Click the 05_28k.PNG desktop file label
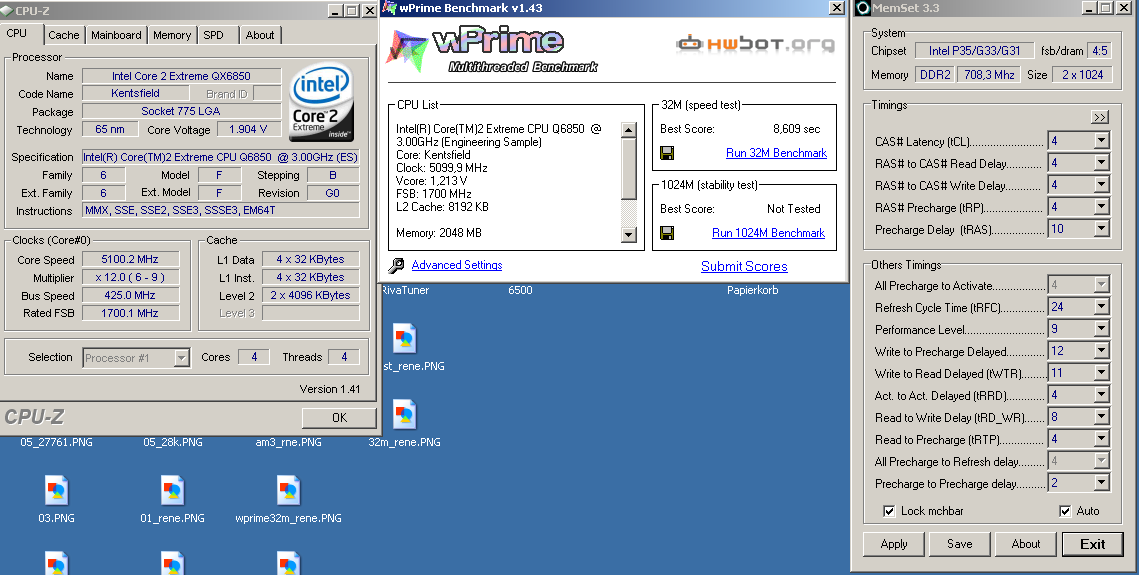 [173, 441]
